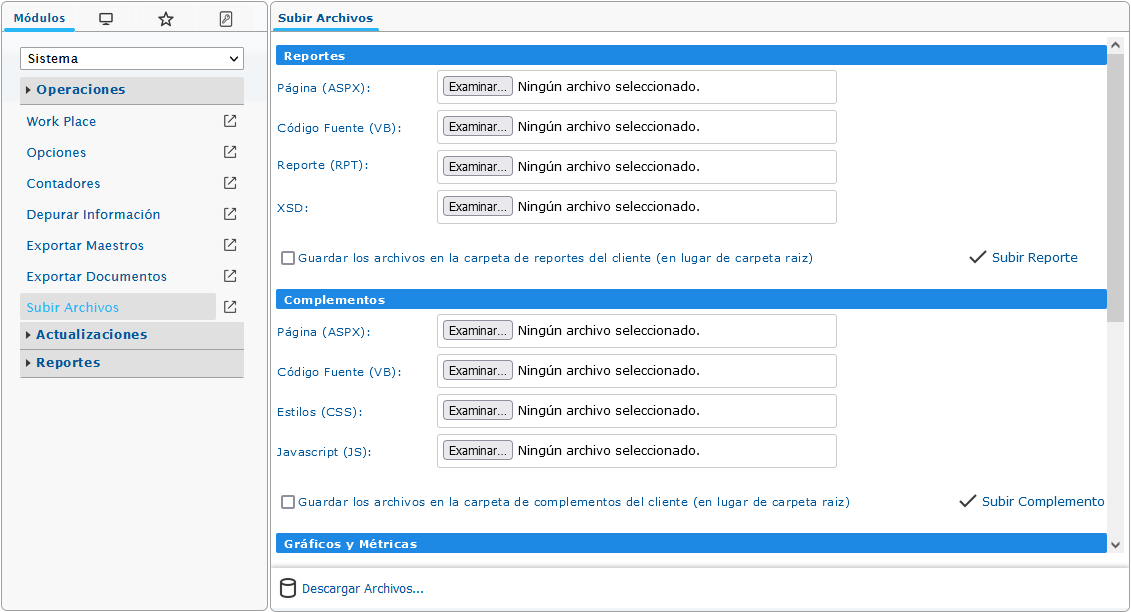Open the Work Place link
The width and height of the screenshot is (1131, 612).
tap(61, 121)
